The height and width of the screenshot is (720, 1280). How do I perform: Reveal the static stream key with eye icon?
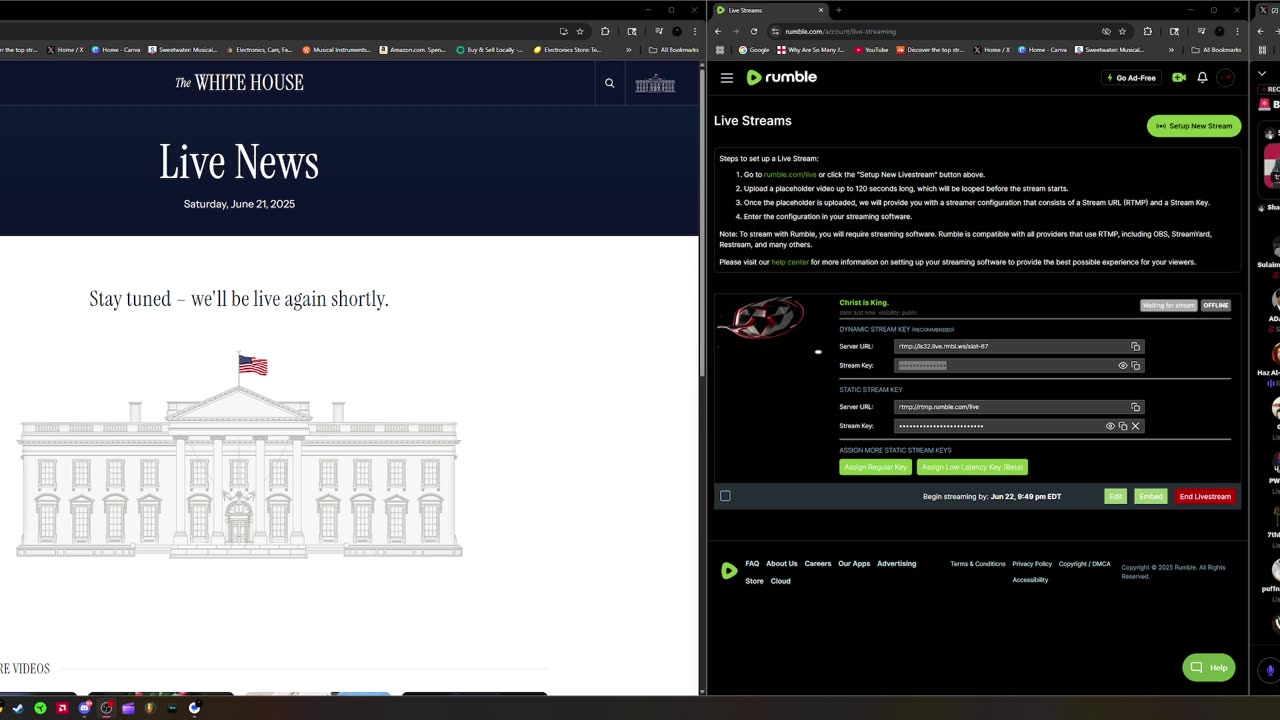1110,426
